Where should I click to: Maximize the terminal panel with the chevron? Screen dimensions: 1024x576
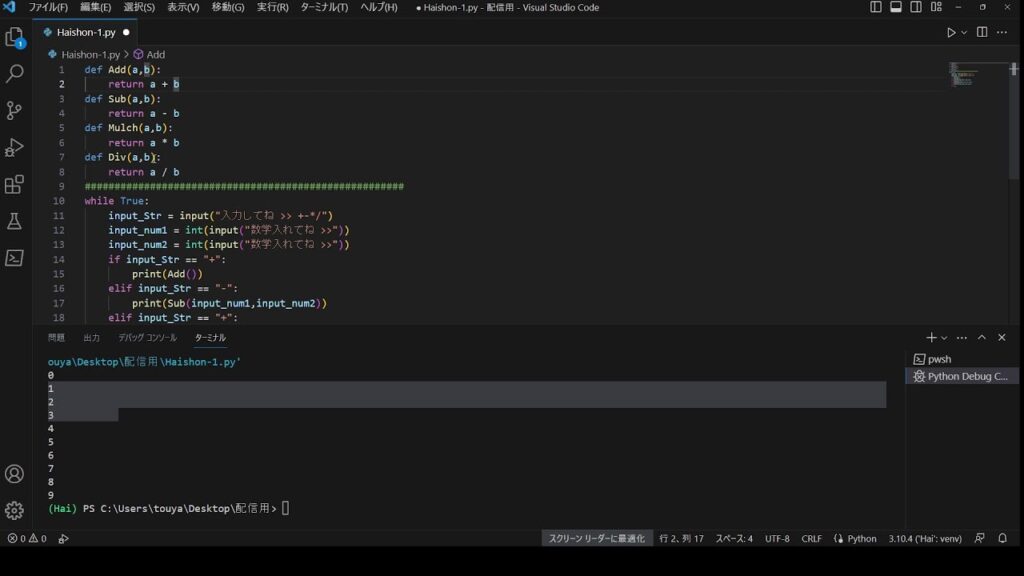coord(982,338)
